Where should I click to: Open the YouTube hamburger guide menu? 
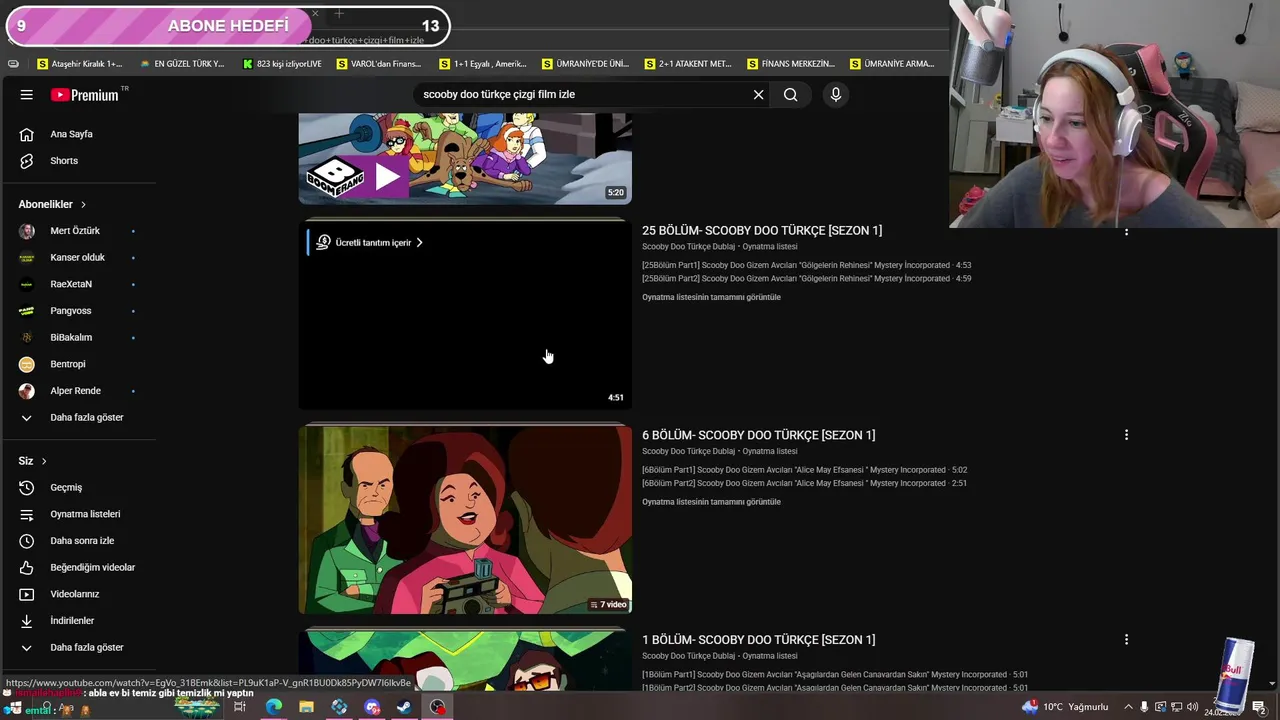27,94
